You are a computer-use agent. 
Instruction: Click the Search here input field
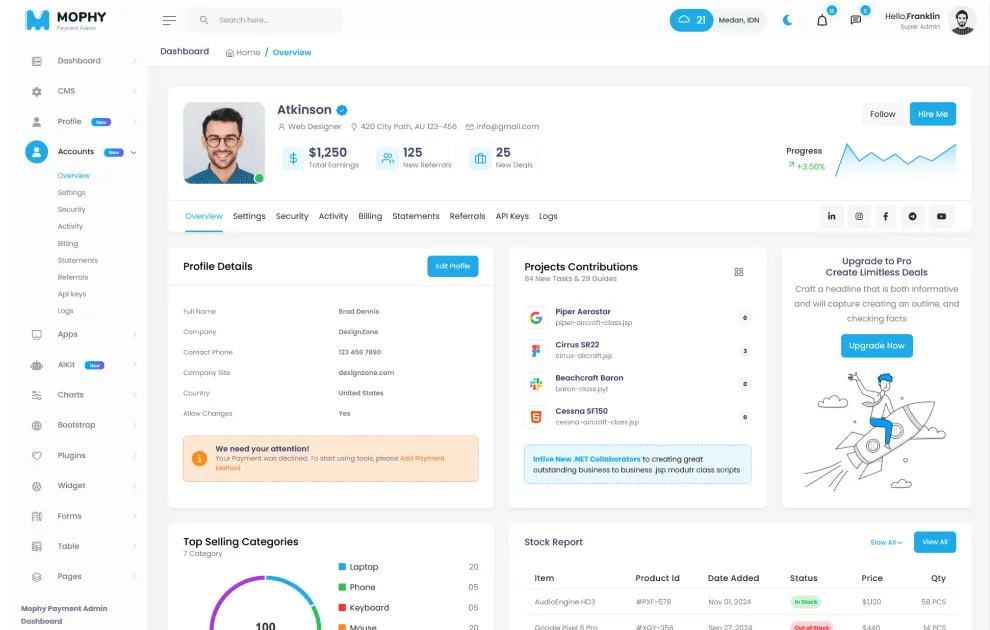point(265,20)
